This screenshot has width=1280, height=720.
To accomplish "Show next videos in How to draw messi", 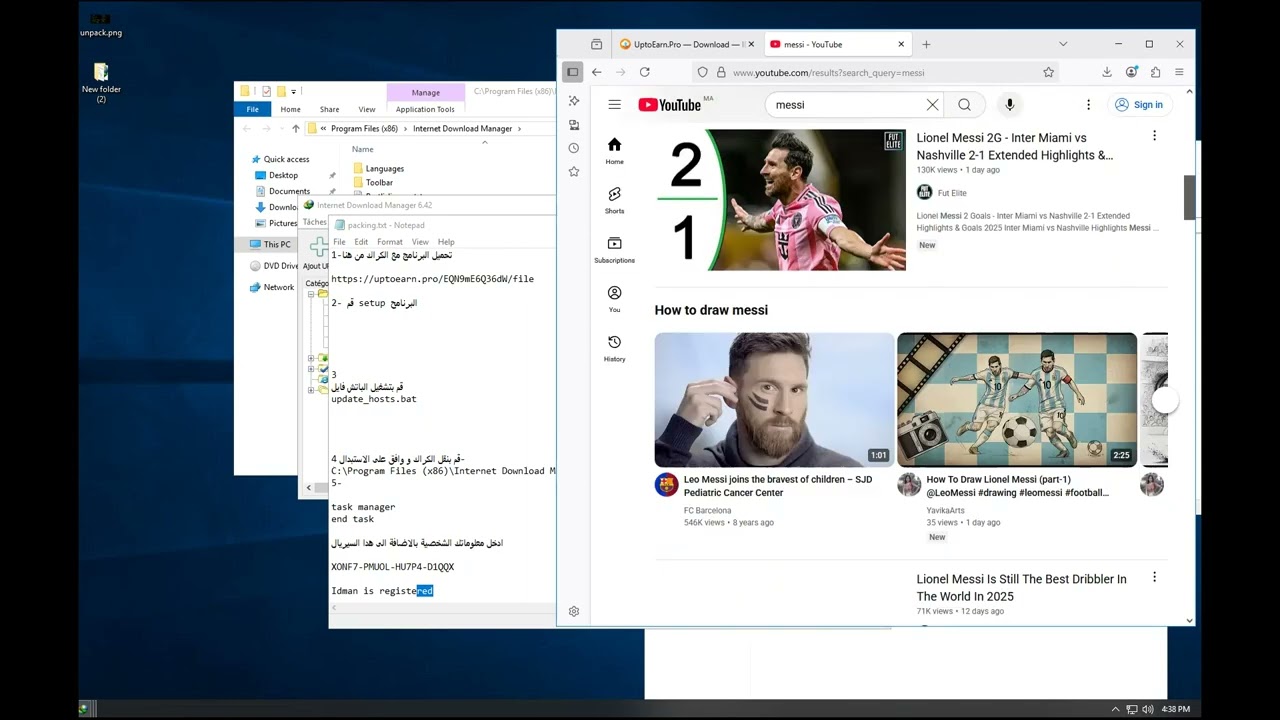I will tap(1164, 400).
